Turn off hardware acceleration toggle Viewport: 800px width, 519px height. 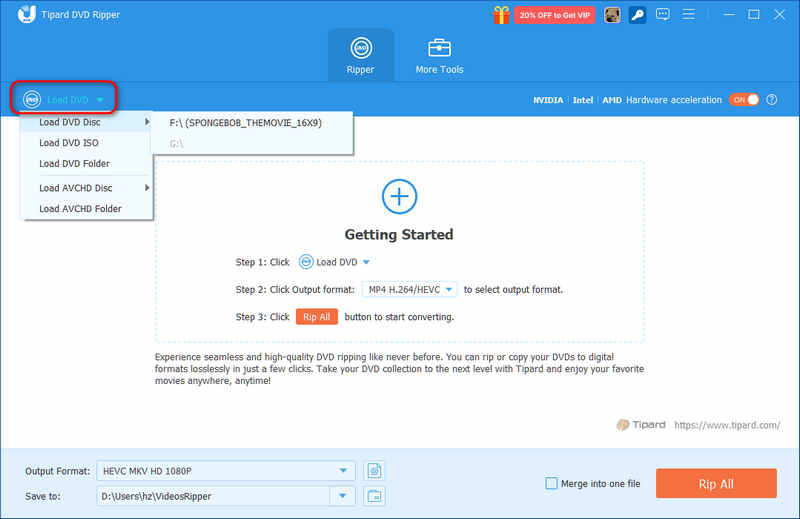[744, 100]
